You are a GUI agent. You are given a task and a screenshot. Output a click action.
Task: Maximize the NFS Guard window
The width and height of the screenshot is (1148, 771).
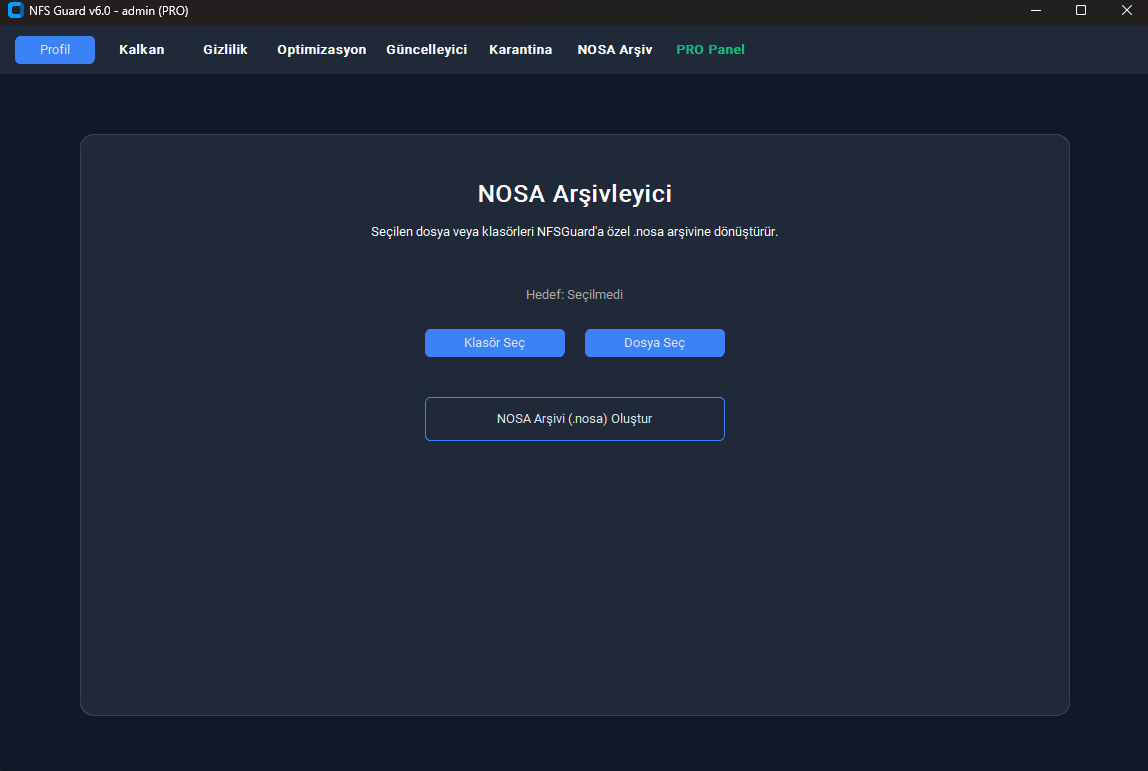click(1081, 11)
